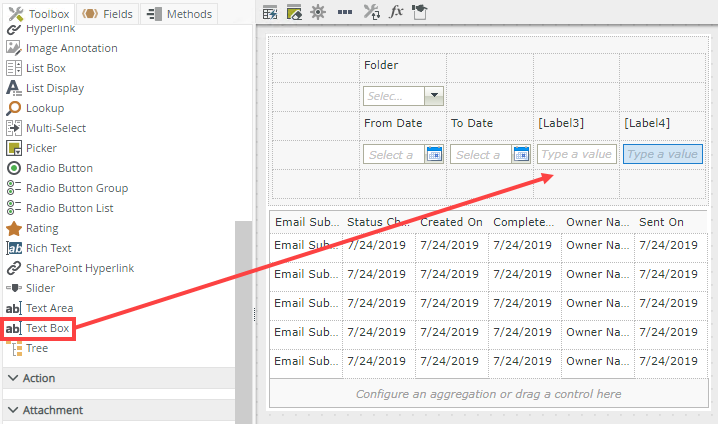Click the graduation cap toolbar icon
The width and height of the screenshot is (718, 424).
(420, 12)
